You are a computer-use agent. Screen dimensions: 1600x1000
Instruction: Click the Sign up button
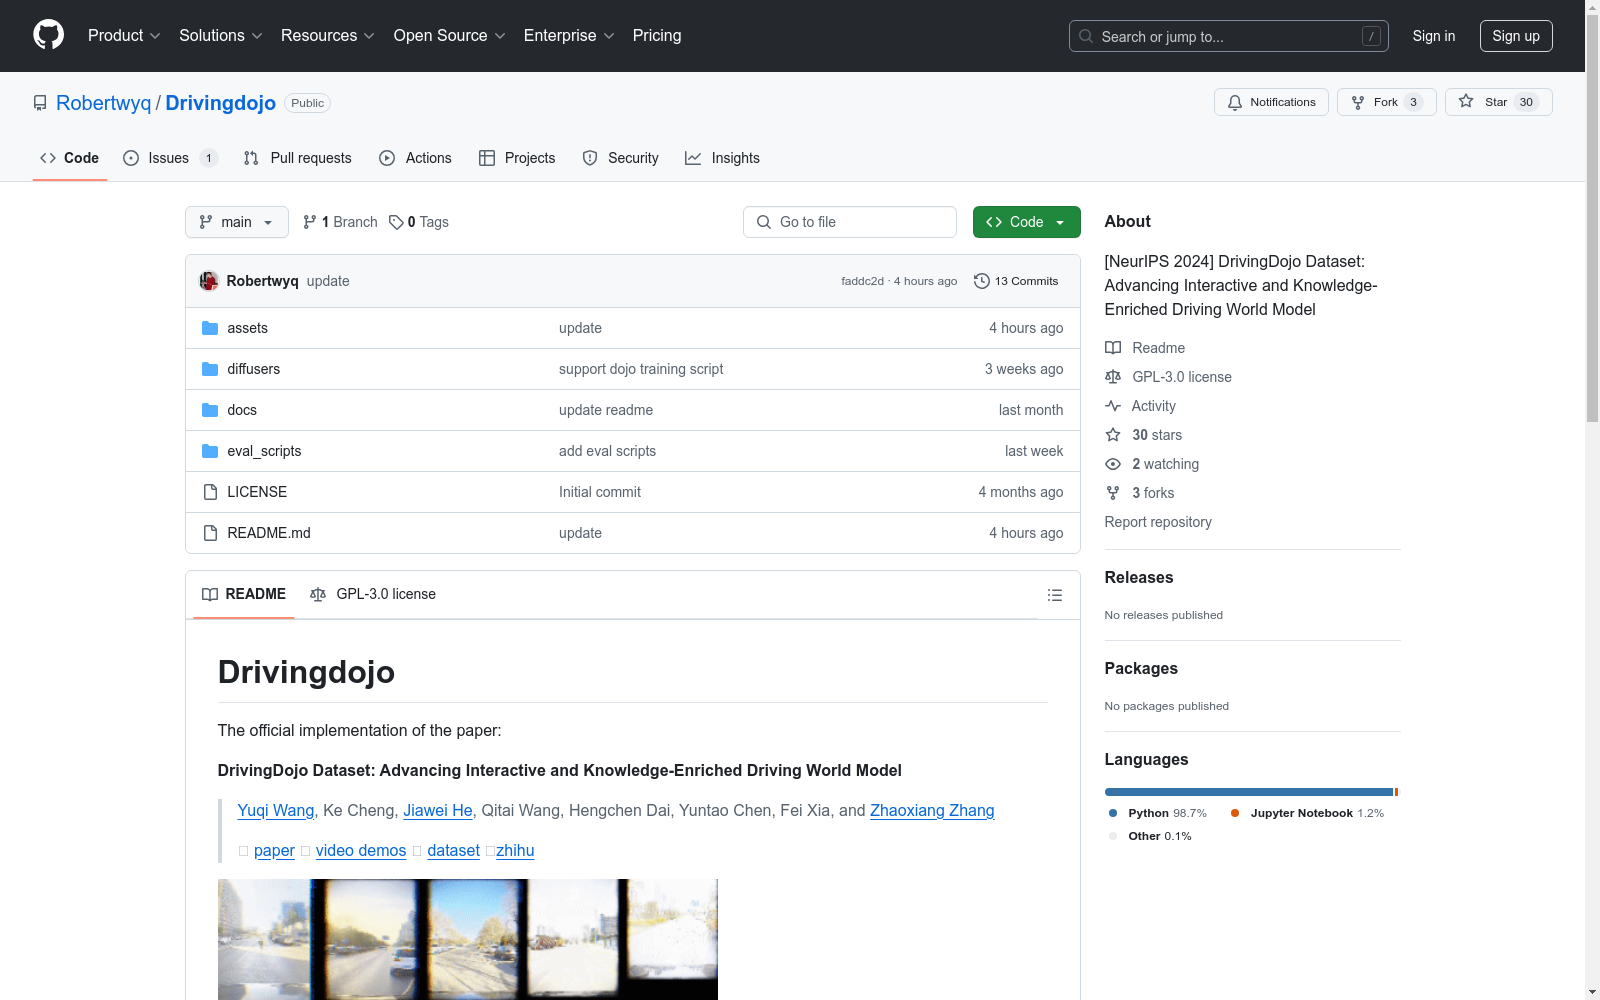point(1516,36)
